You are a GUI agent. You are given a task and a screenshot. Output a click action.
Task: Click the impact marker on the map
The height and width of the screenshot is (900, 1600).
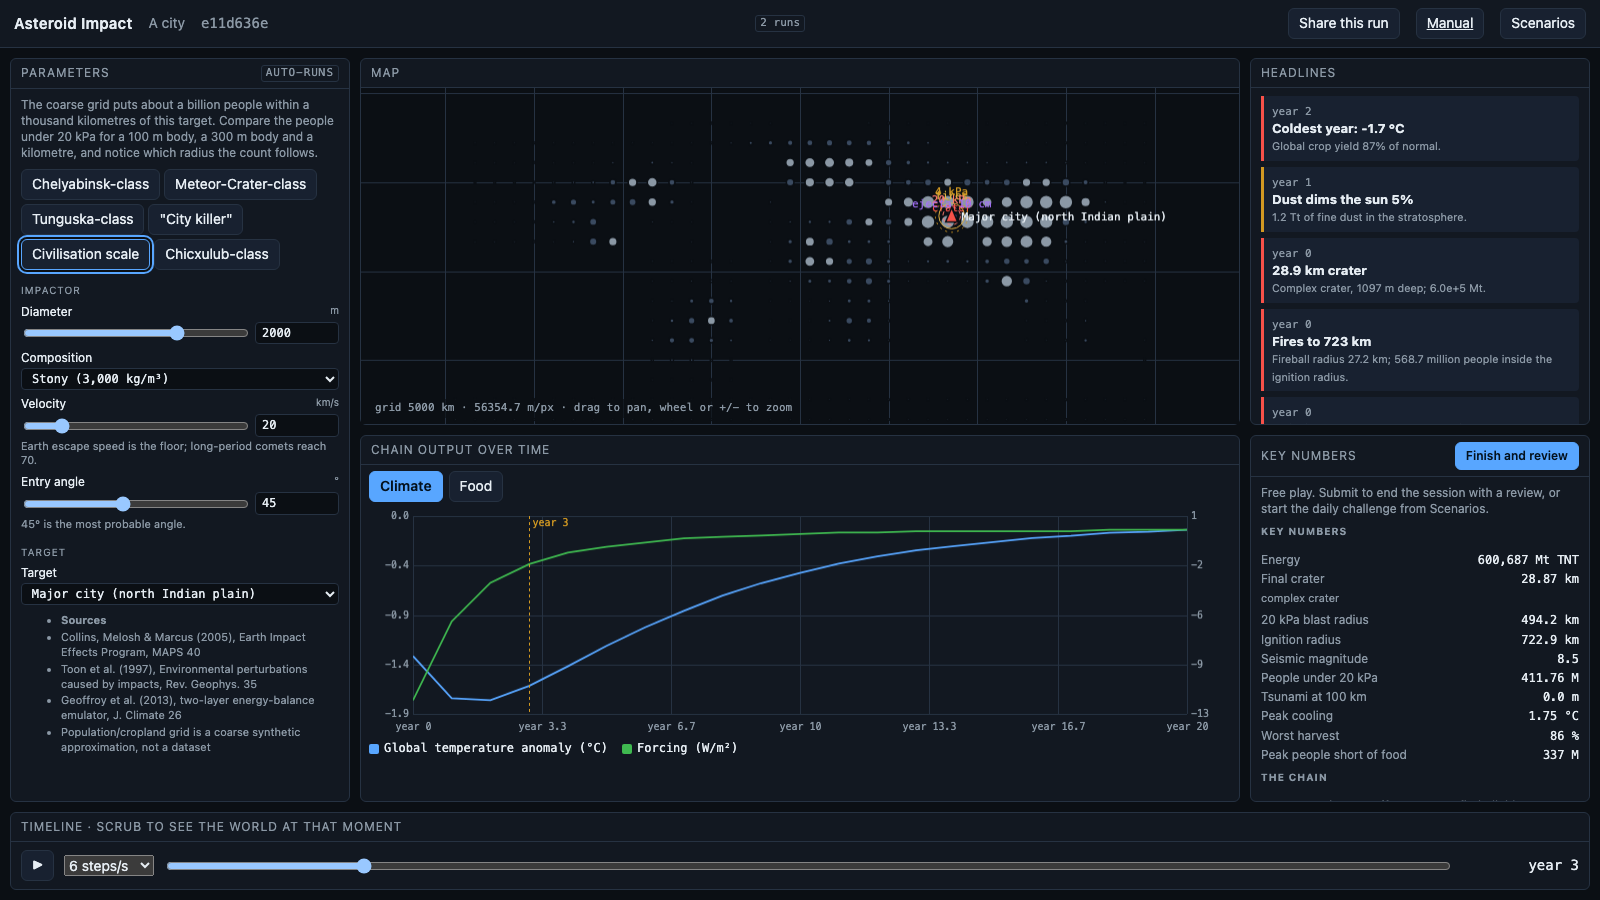point(950,216)
